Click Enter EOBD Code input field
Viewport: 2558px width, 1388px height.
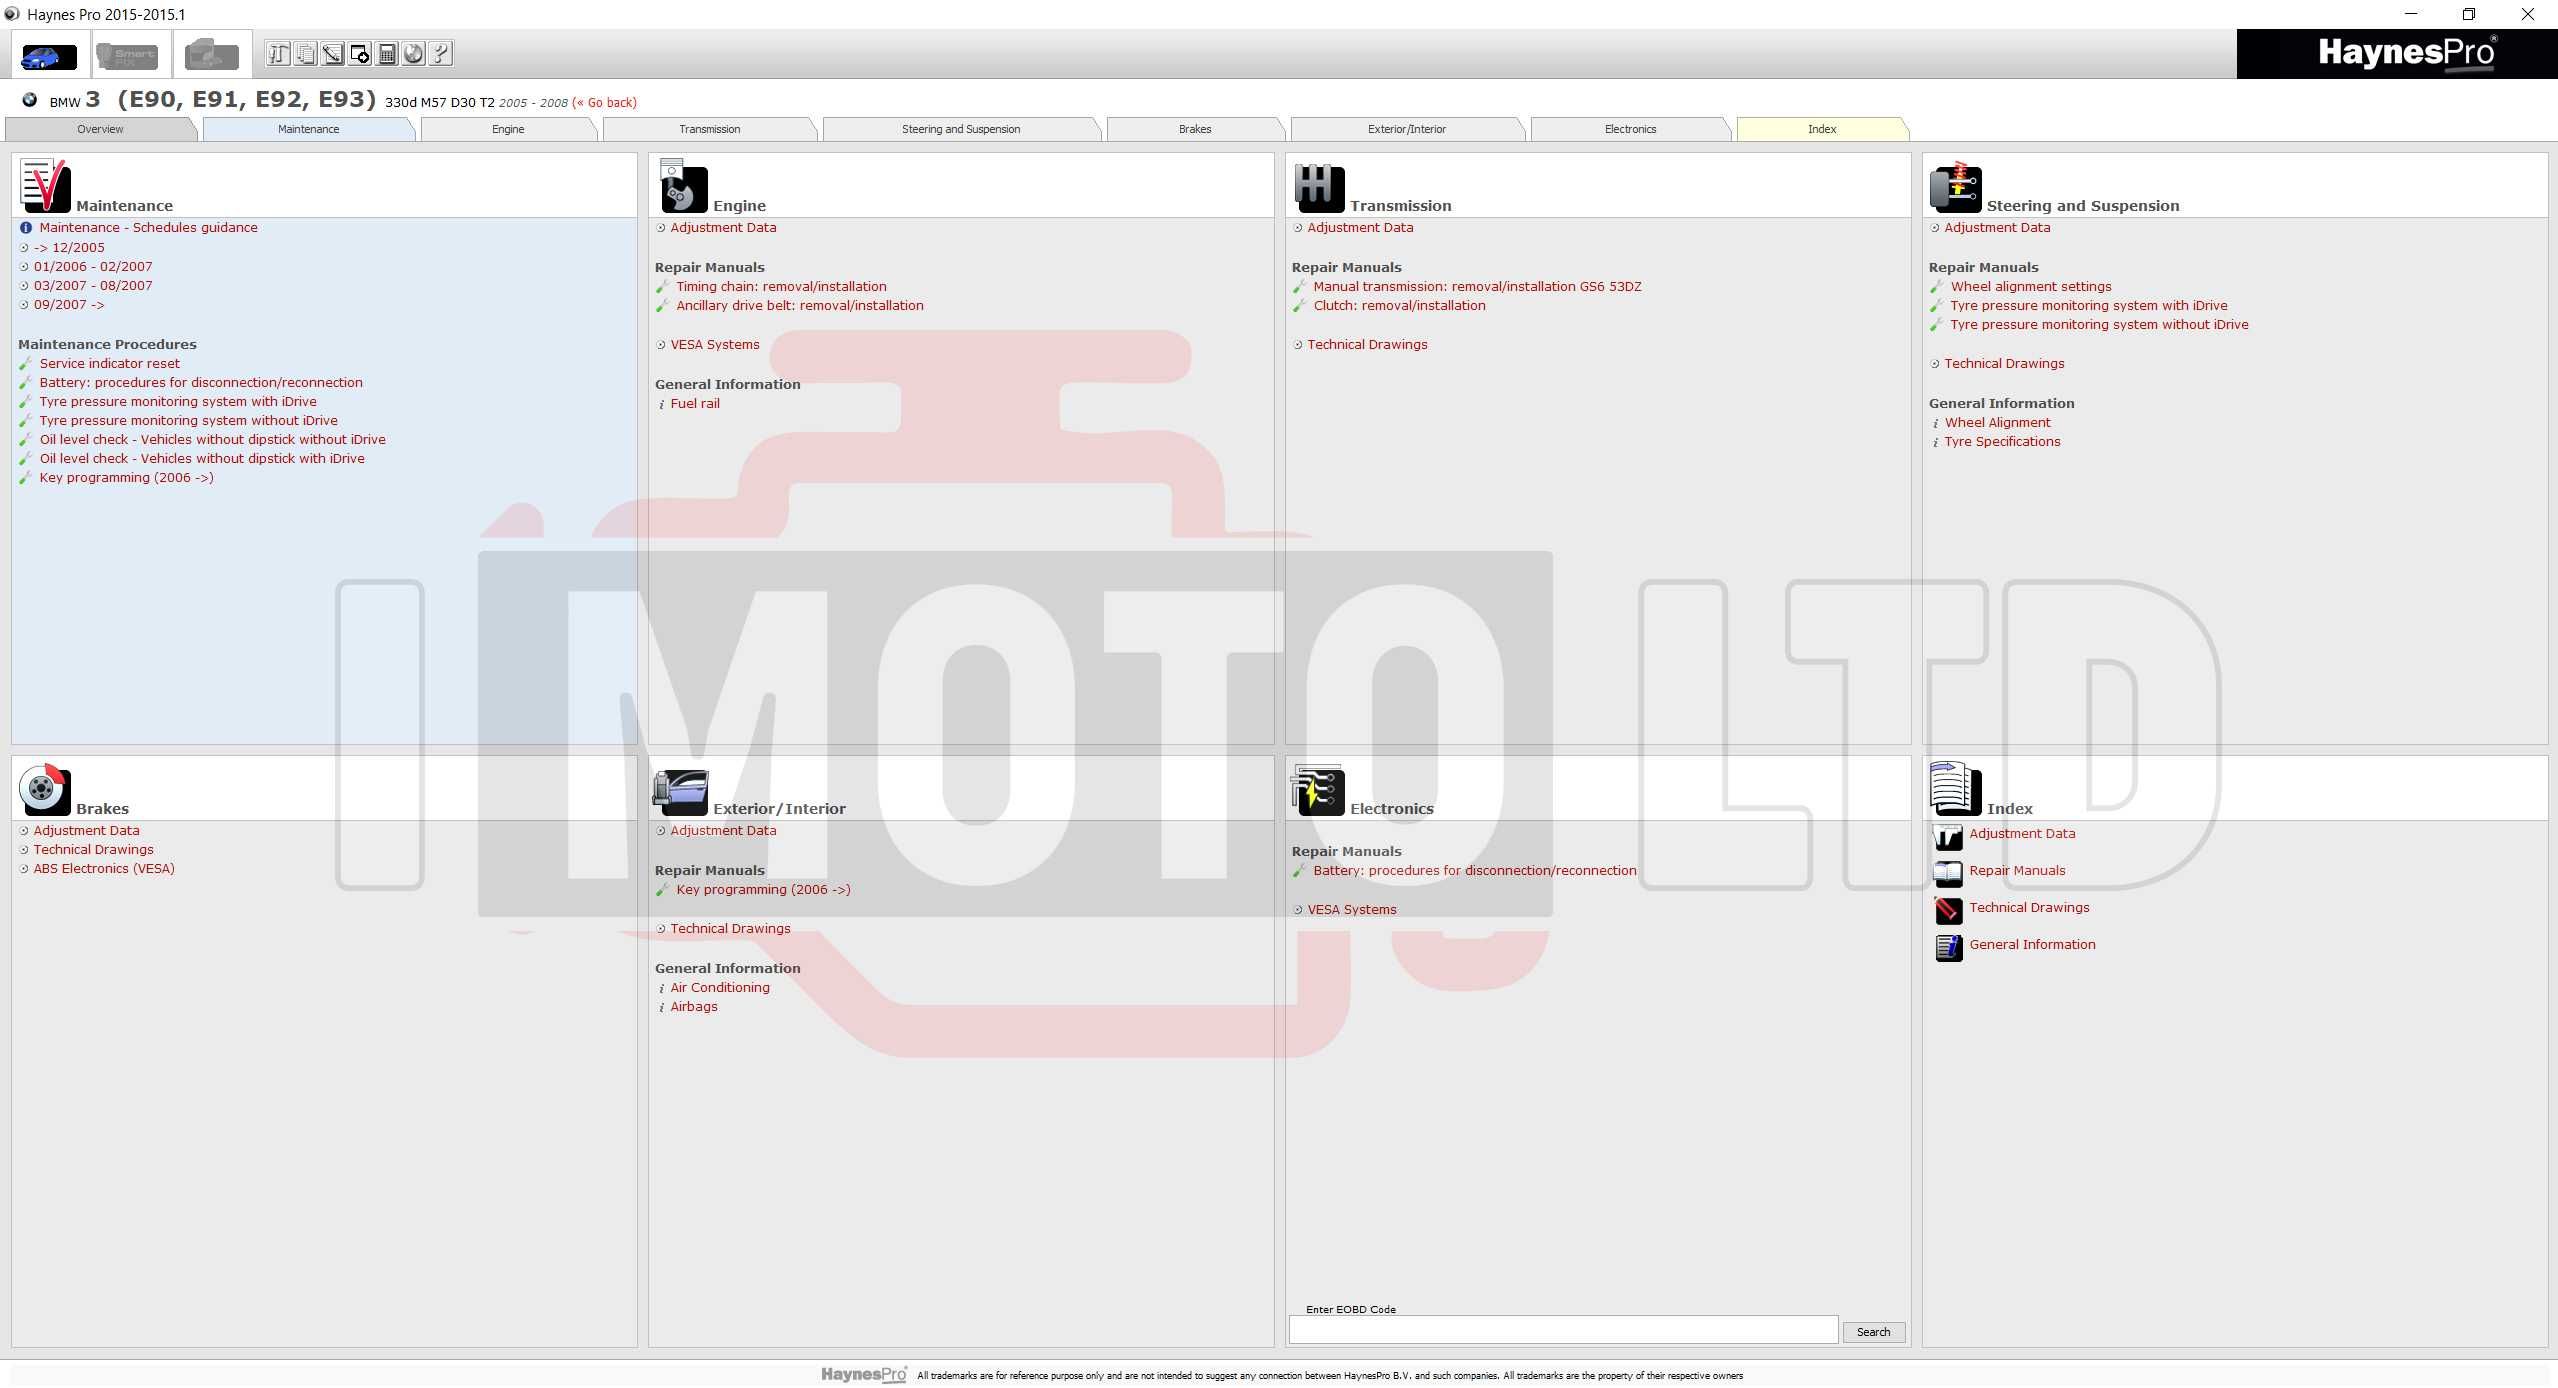pyautogui.click(x=1564, y=1332)
